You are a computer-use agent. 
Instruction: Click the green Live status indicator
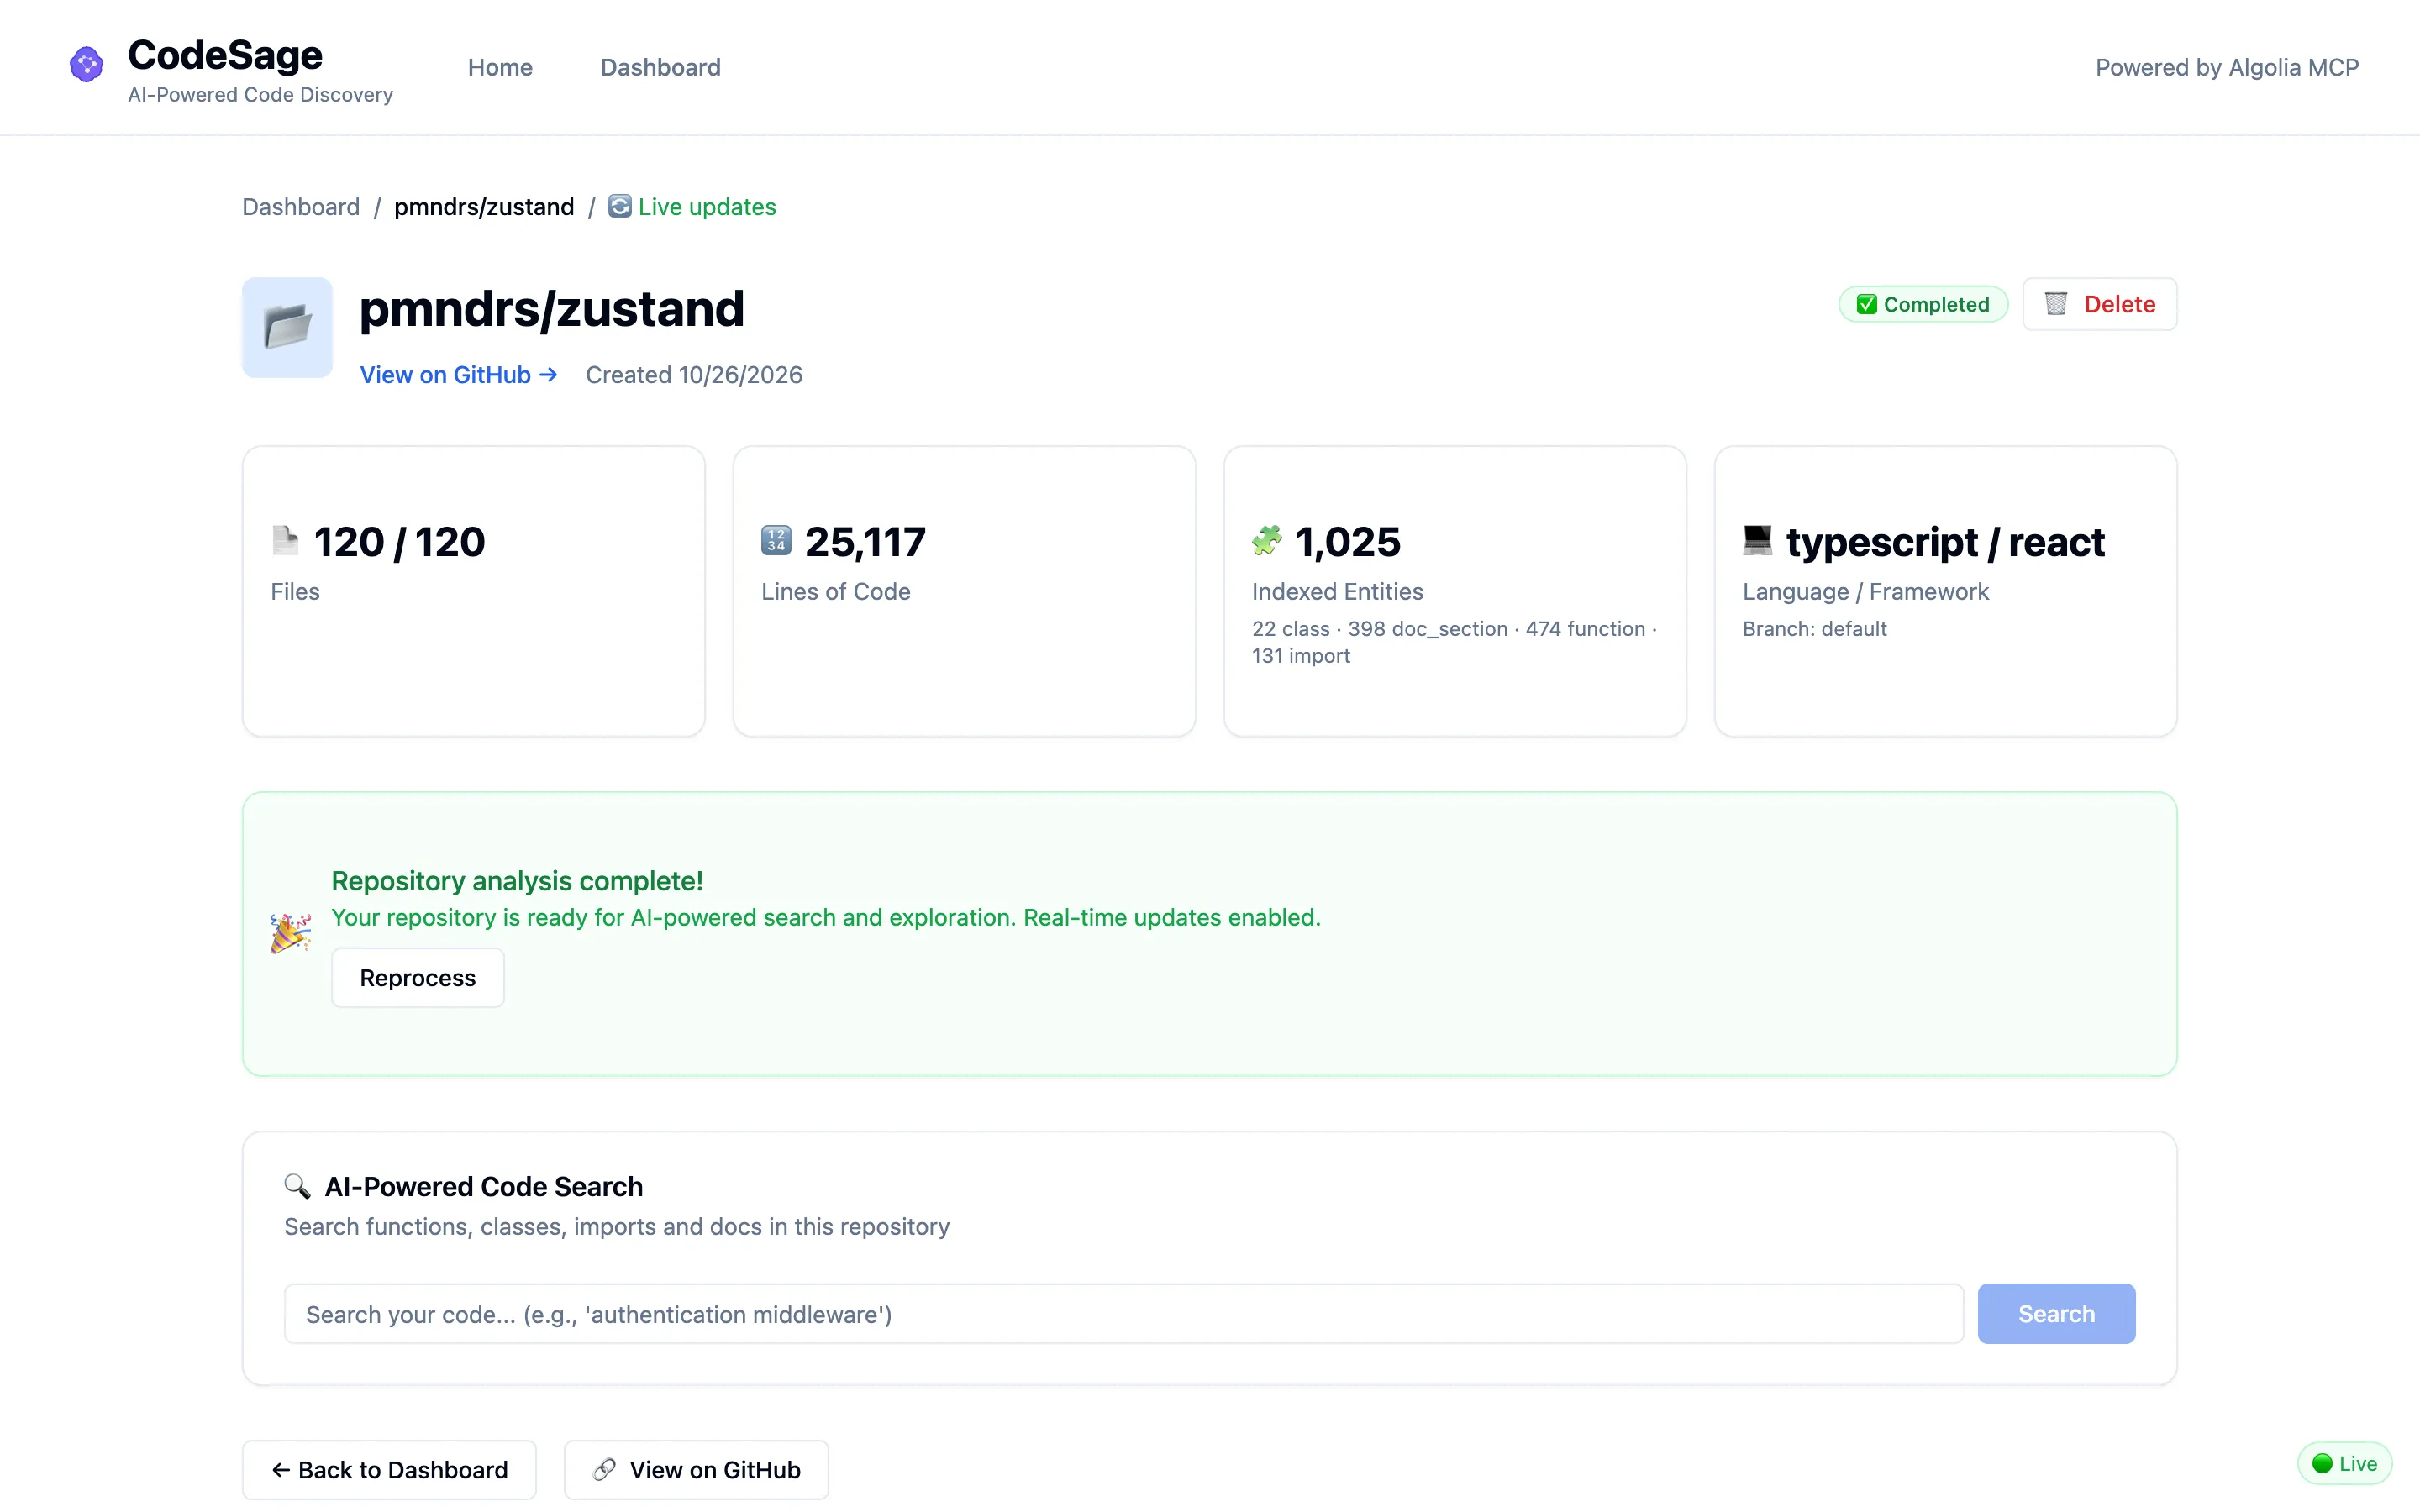pos(2344,1463)
